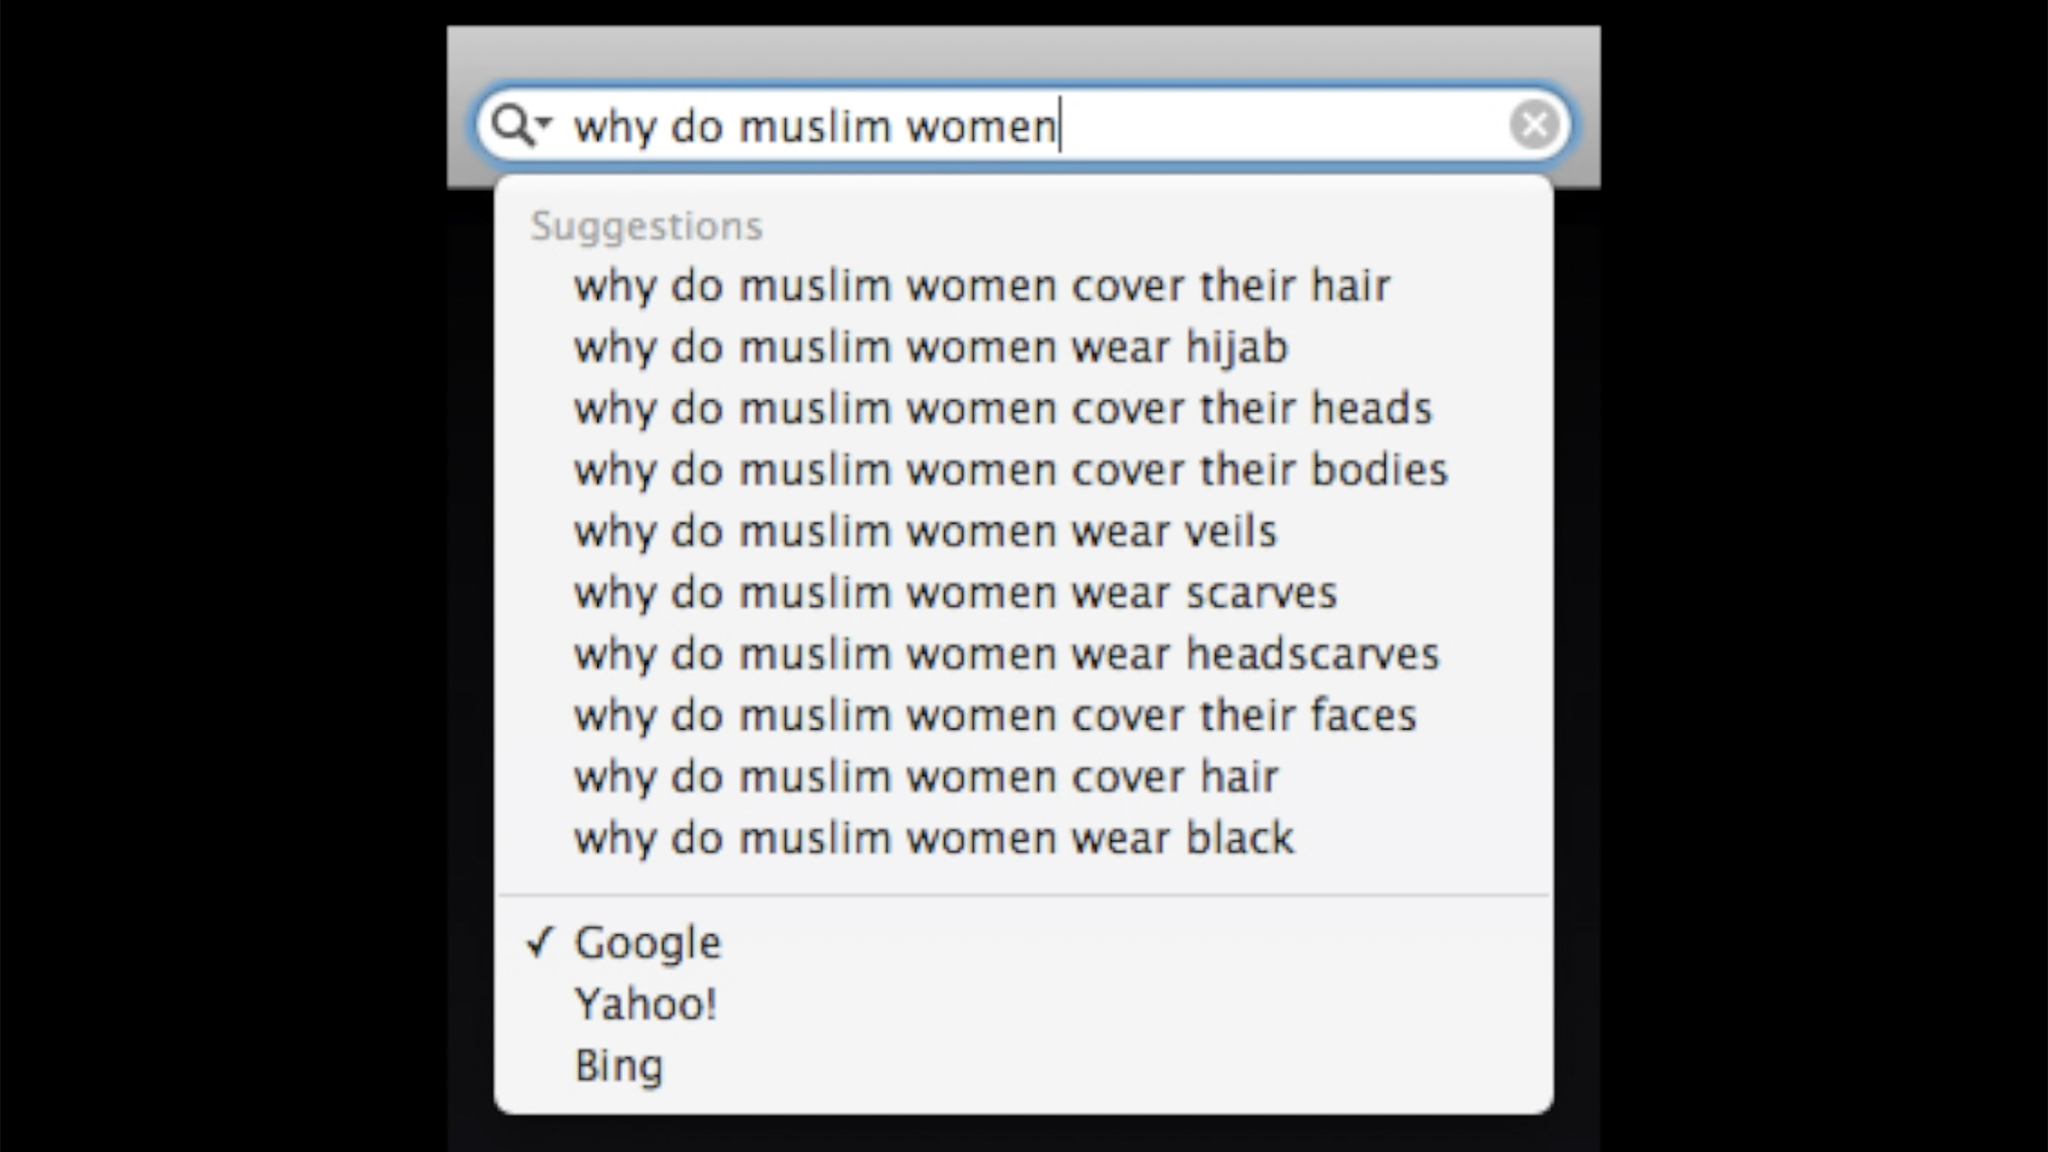Select the 'wear black' suggestion
The height and width of the screenshot is (1152, 2048).
(x=934, y=838)
